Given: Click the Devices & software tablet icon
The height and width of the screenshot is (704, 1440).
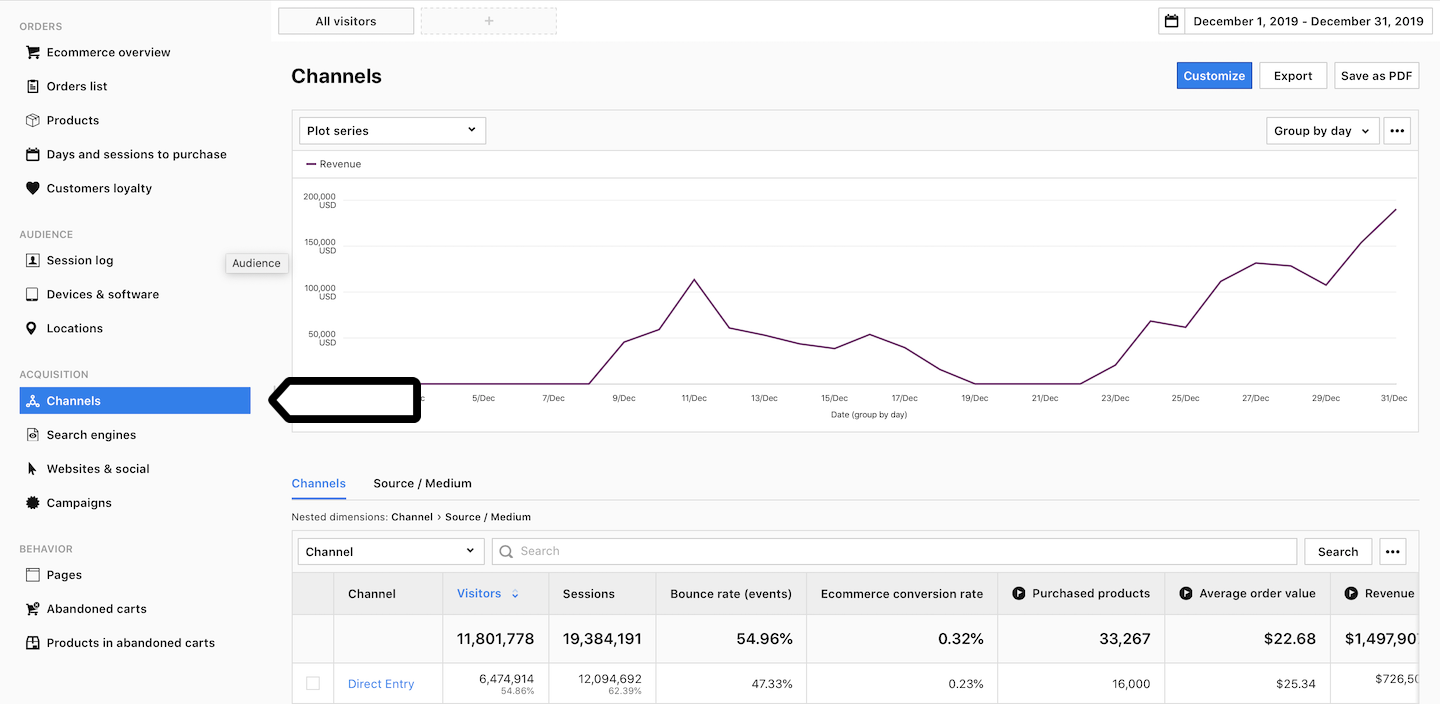Looking at the screenshot, I should pyautogui.click(x=33, y=294).
